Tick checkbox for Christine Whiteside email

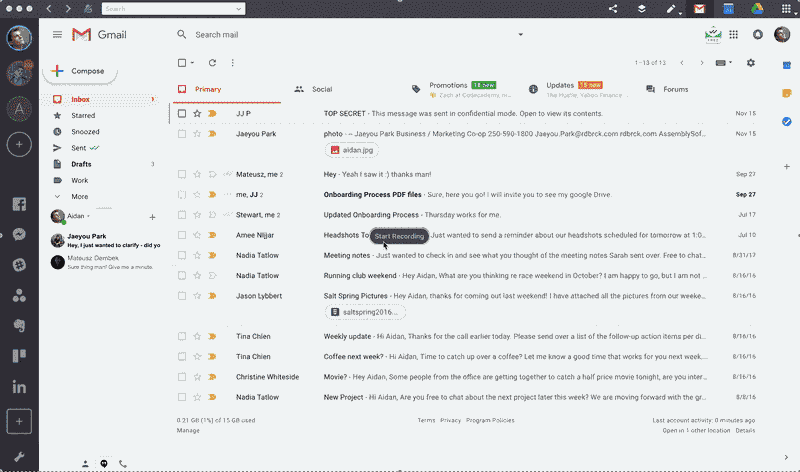(x=182, y=377)
